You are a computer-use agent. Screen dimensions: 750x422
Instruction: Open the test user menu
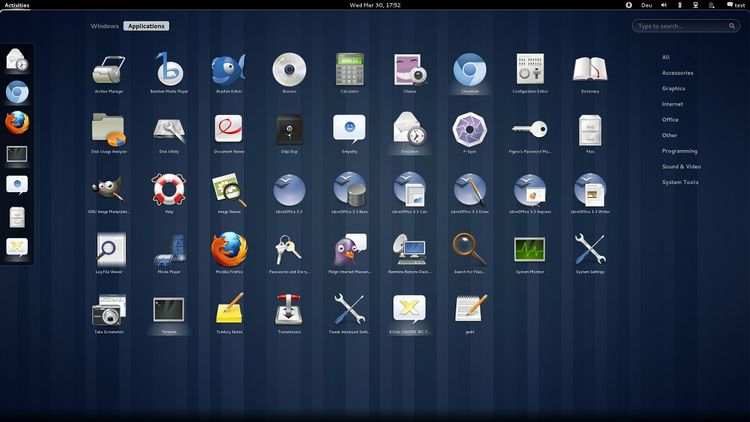click(733, 5)
